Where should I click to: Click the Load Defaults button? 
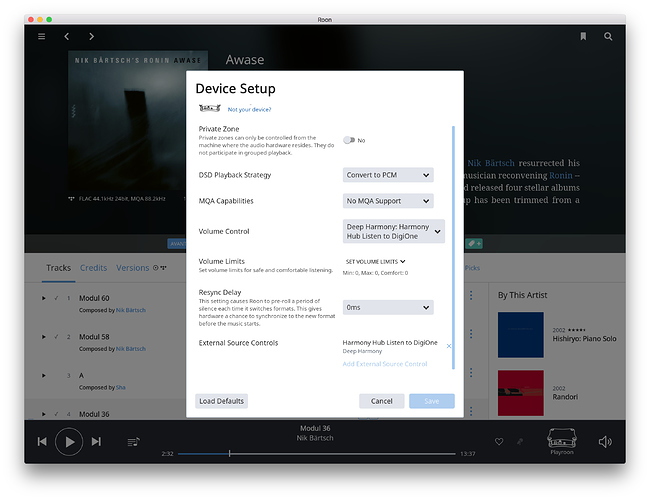click(x=221, y=401)
